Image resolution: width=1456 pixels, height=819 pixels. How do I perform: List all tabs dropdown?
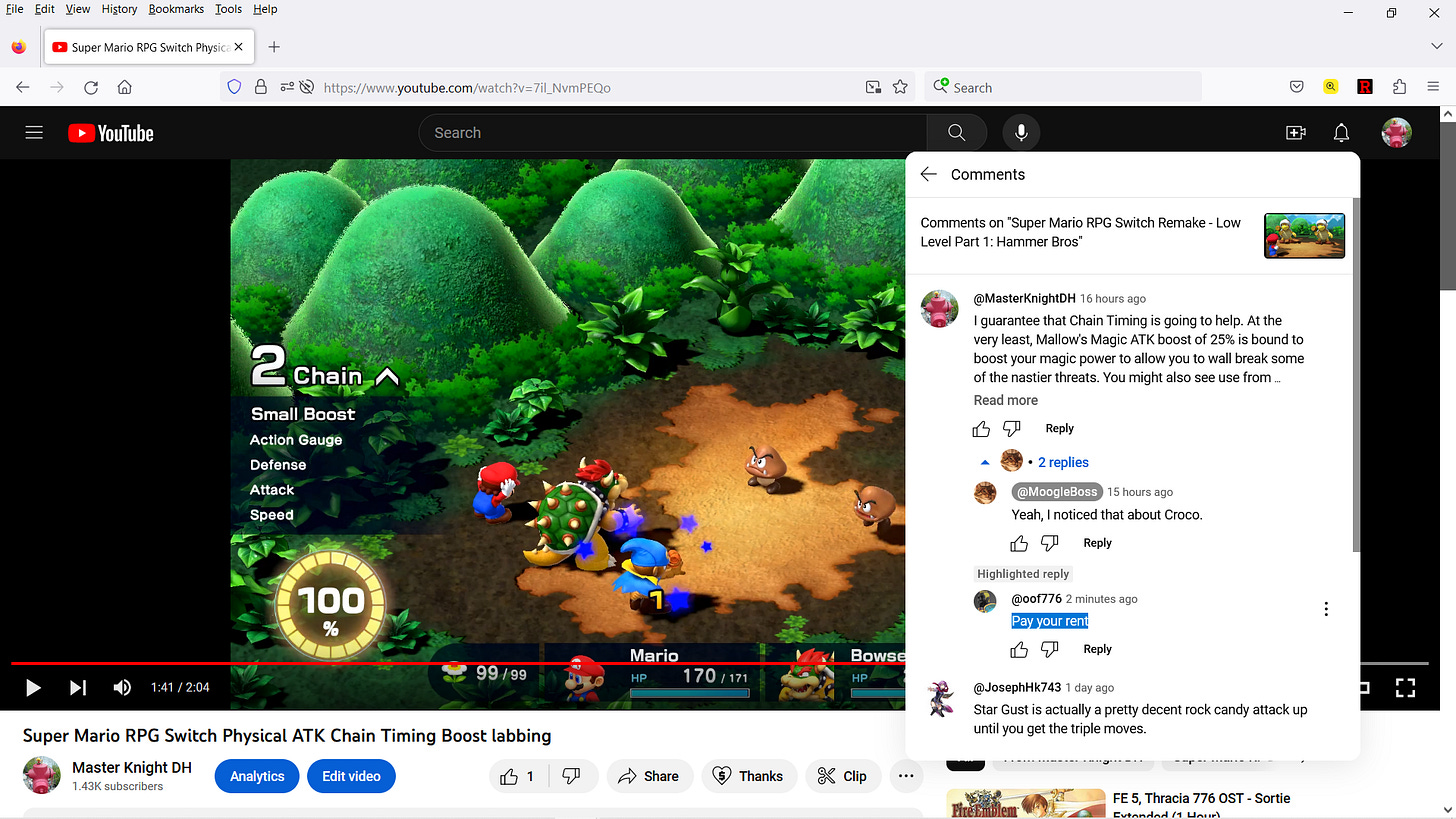(1436, 47)
